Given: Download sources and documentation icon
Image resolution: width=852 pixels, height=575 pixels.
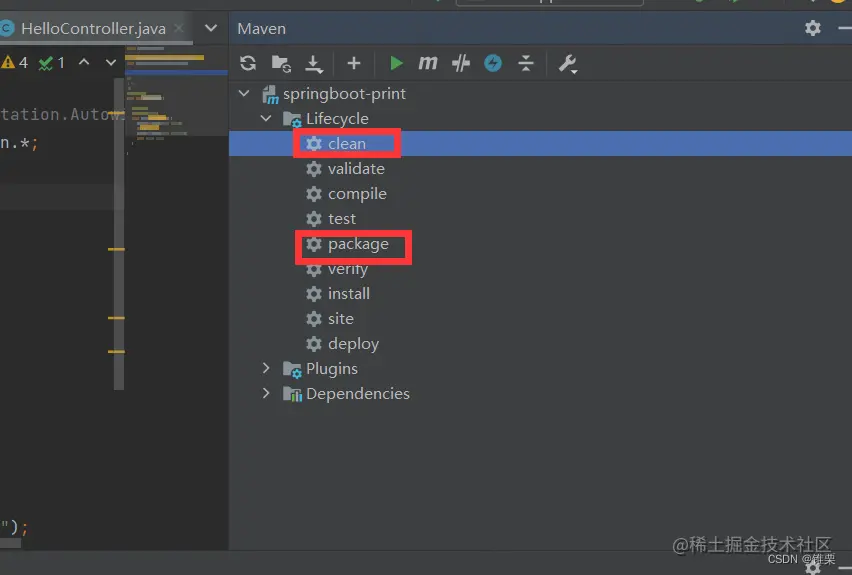Looking at the screenshot, I should pos(314,64).
